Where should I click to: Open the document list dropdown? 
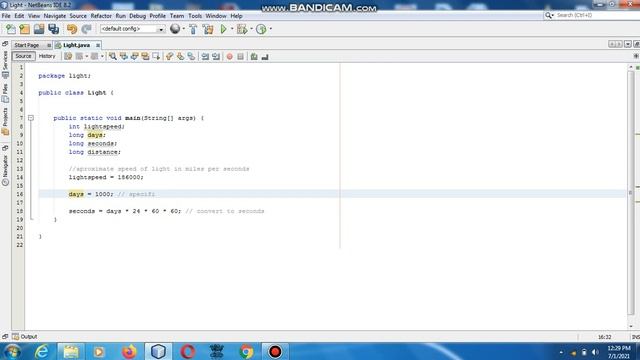[x=628, y=44]
